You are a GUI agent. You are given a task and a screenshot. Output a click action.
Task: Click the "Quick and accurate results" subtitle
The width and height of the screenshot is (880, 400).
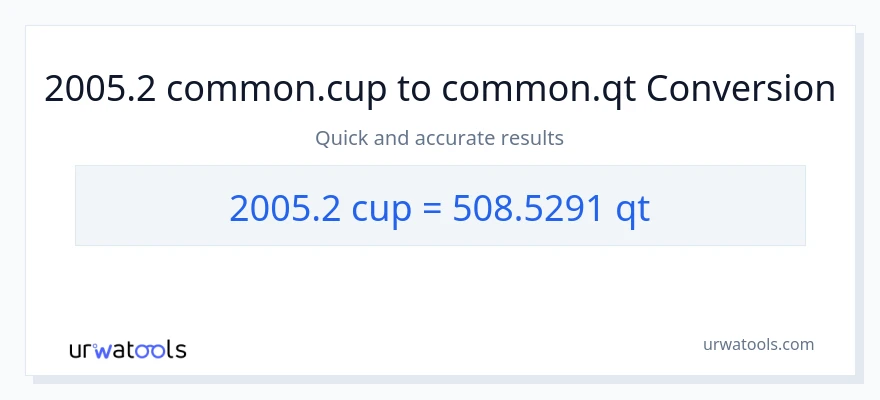pyautogui.click(x=440, y=138)
